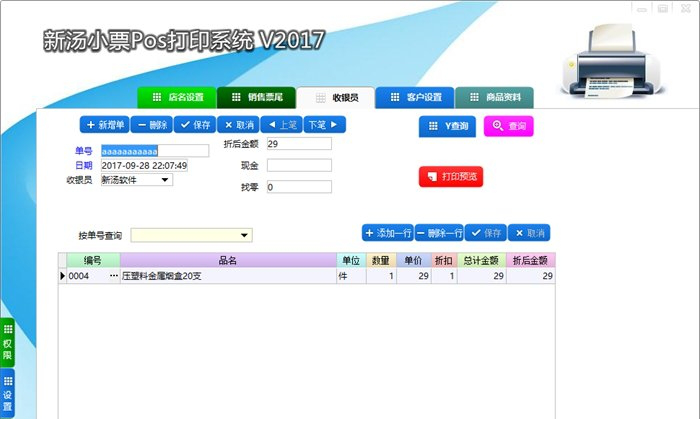
Task: Close the application window
Action: tap(685, 8)
